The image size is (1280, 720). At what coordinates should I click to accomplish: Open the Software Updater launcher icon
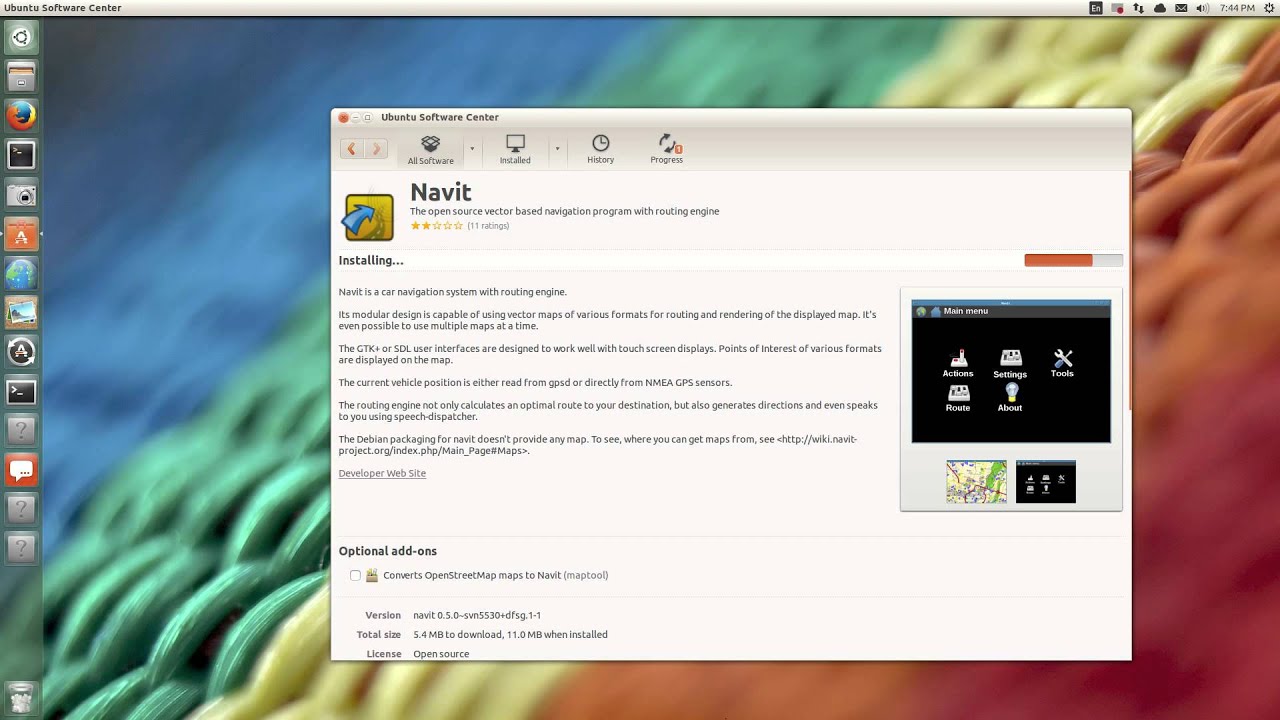(x=21, y=352)
